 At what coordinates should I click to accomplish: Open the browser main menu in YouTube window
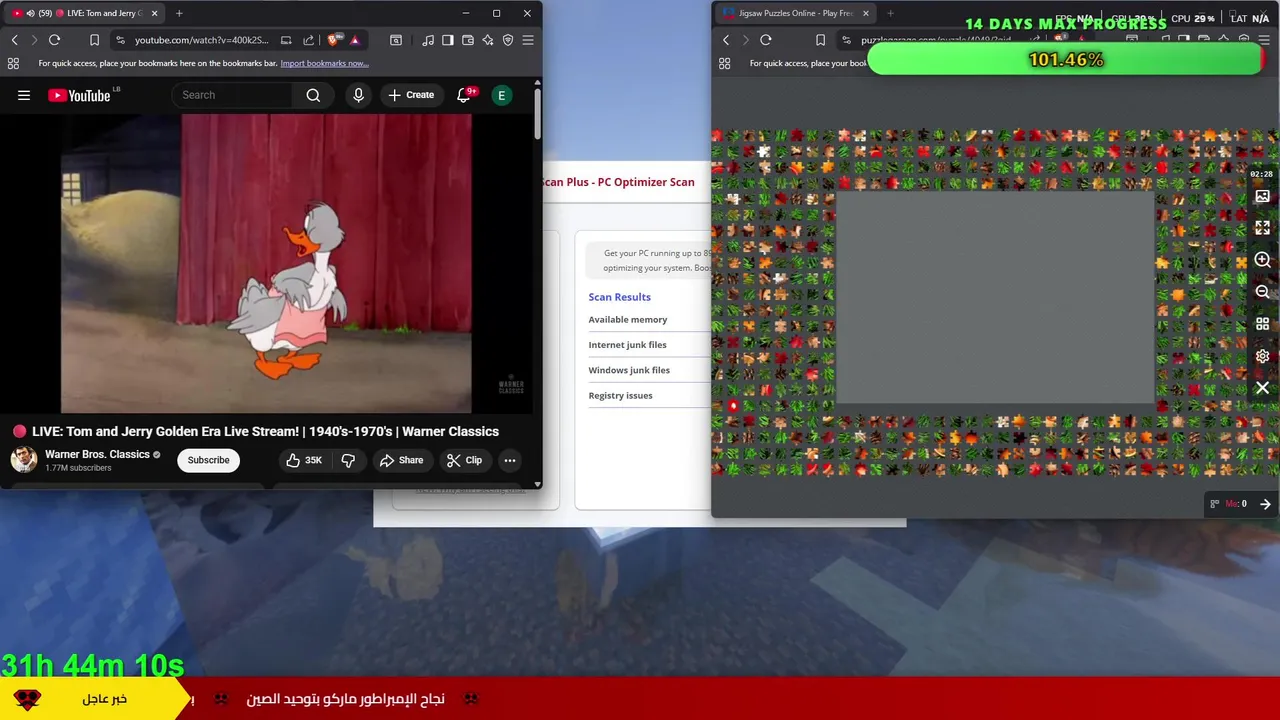click(528, 40)
